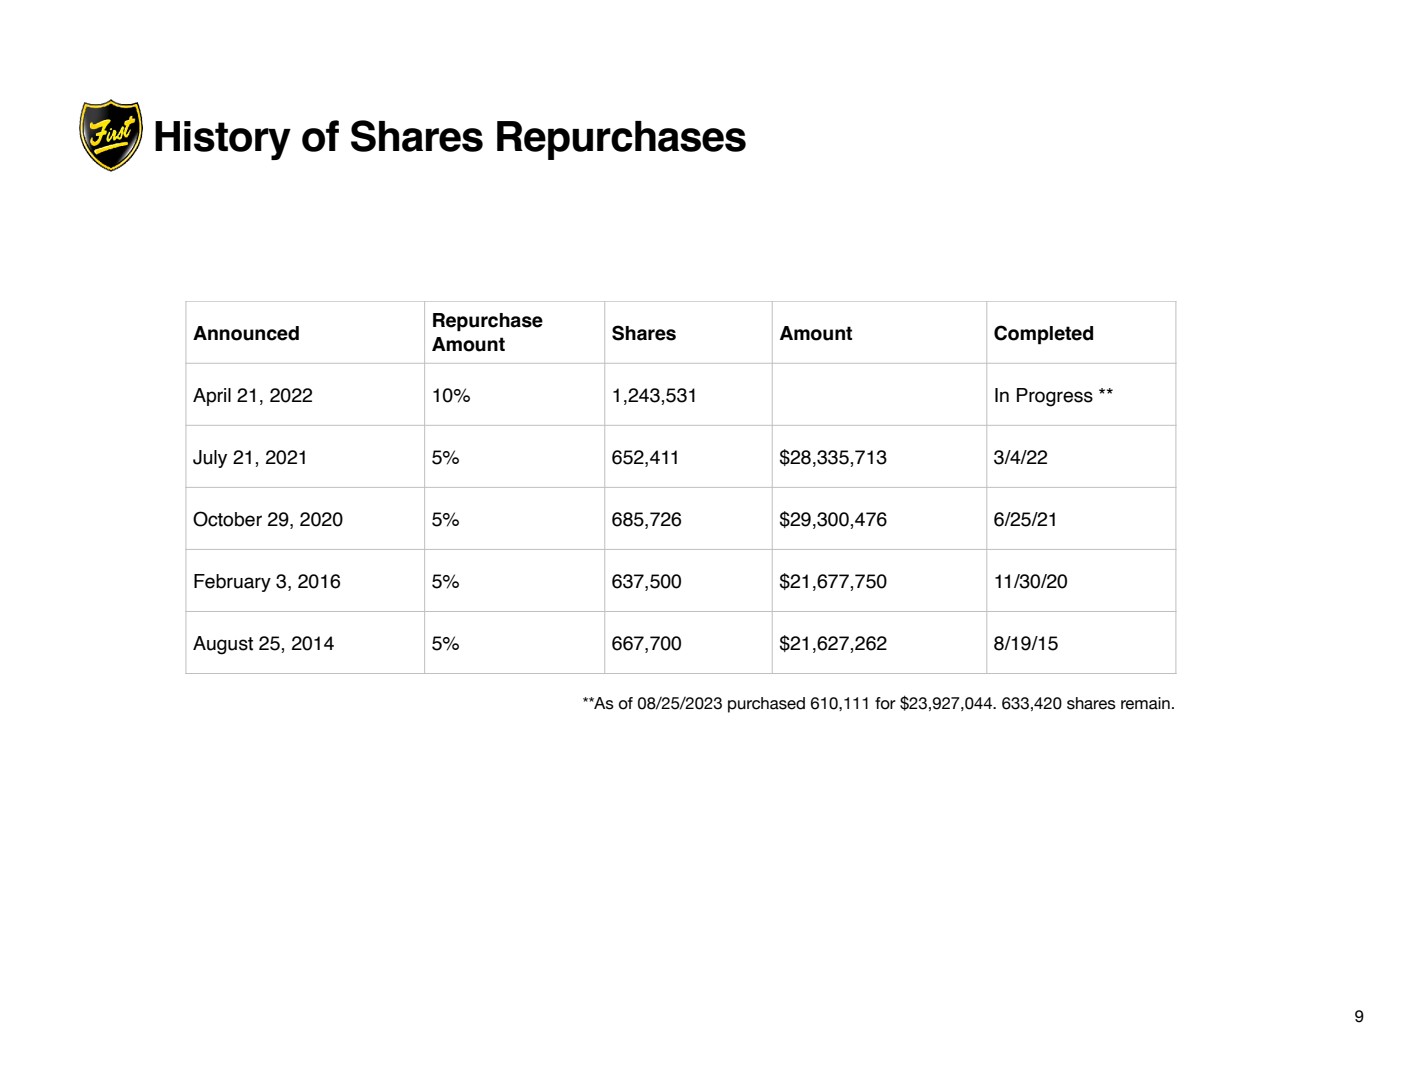
Task: Click the "July 21, 2021" cell
Action: 250,458
